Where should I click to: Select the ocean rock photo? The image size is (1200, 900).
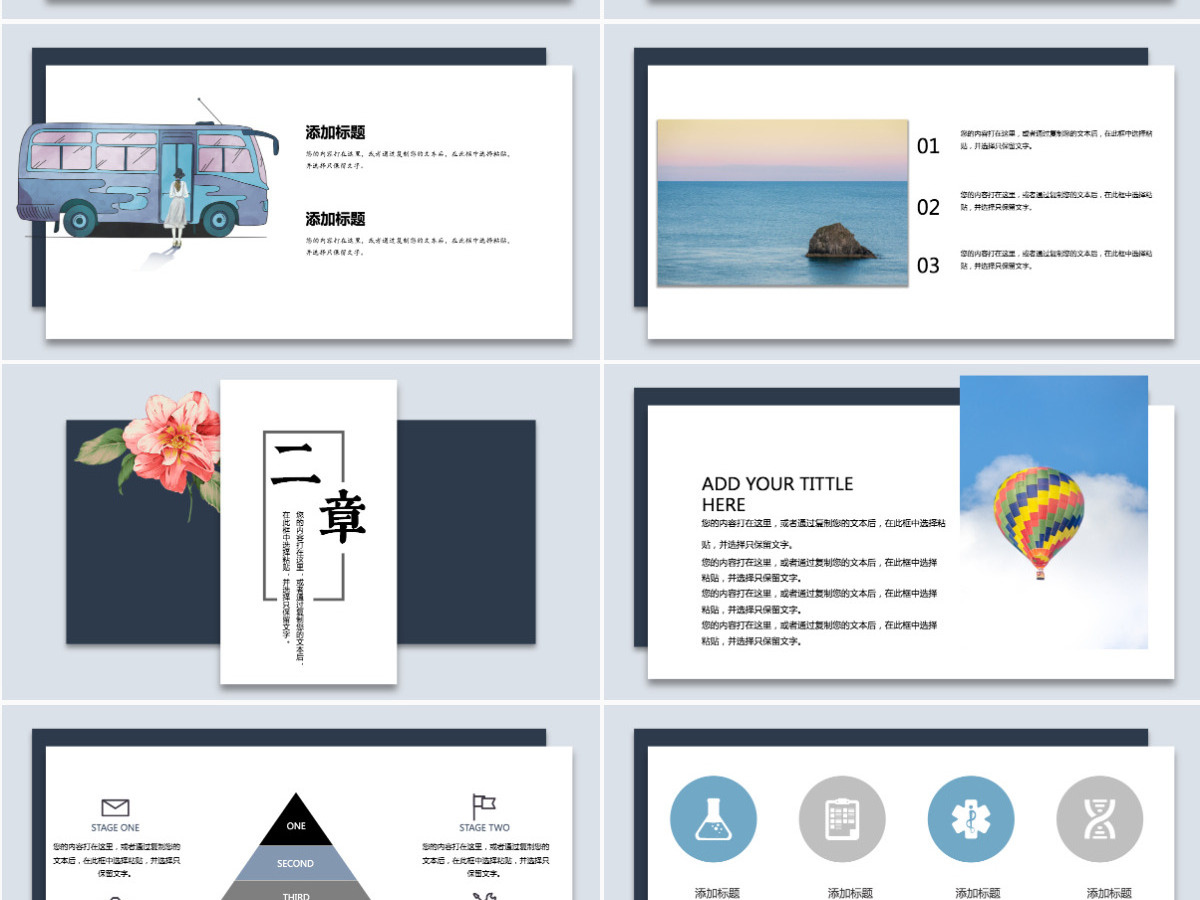click(x=782, y=203)
